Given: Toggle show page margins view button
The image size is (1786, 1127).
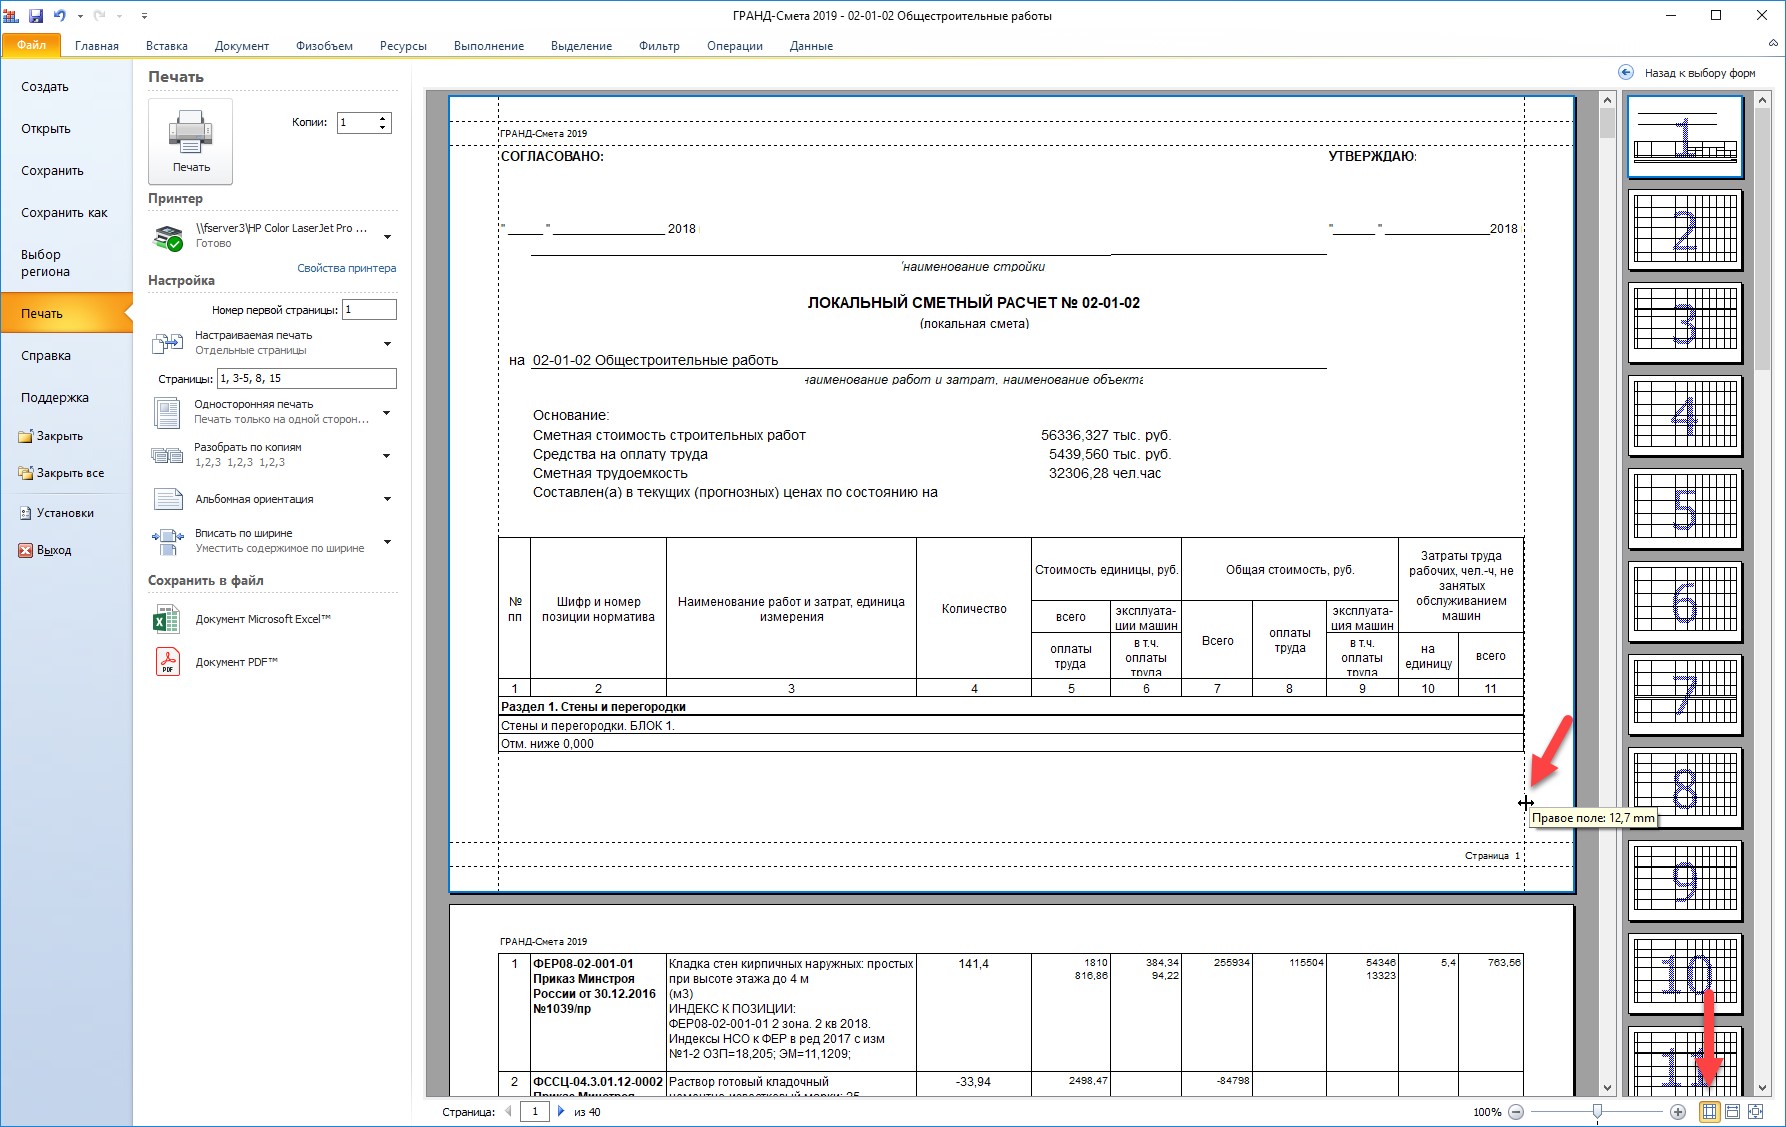Looking at the screenshot, I should (1709, 1112).
